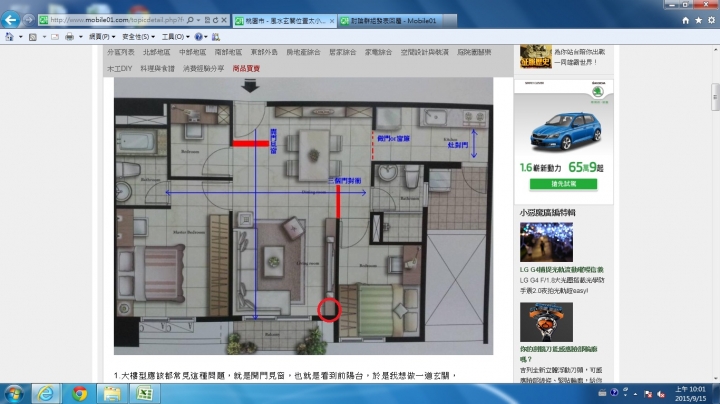Open the 網頁(P) menu
The width and height of the screenshot is (720, 404).
tap(101, 37)
